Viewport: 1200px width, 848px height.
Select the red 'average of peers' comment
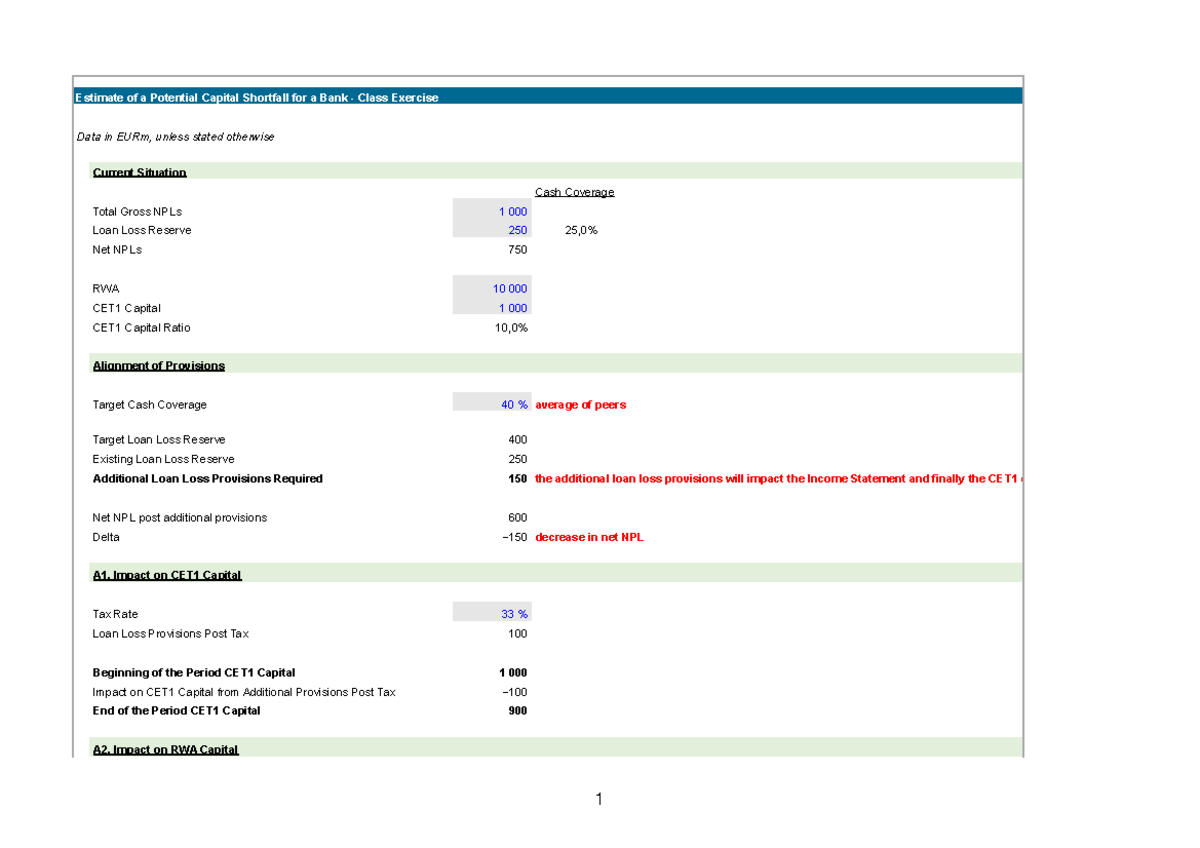coord(581,405)
